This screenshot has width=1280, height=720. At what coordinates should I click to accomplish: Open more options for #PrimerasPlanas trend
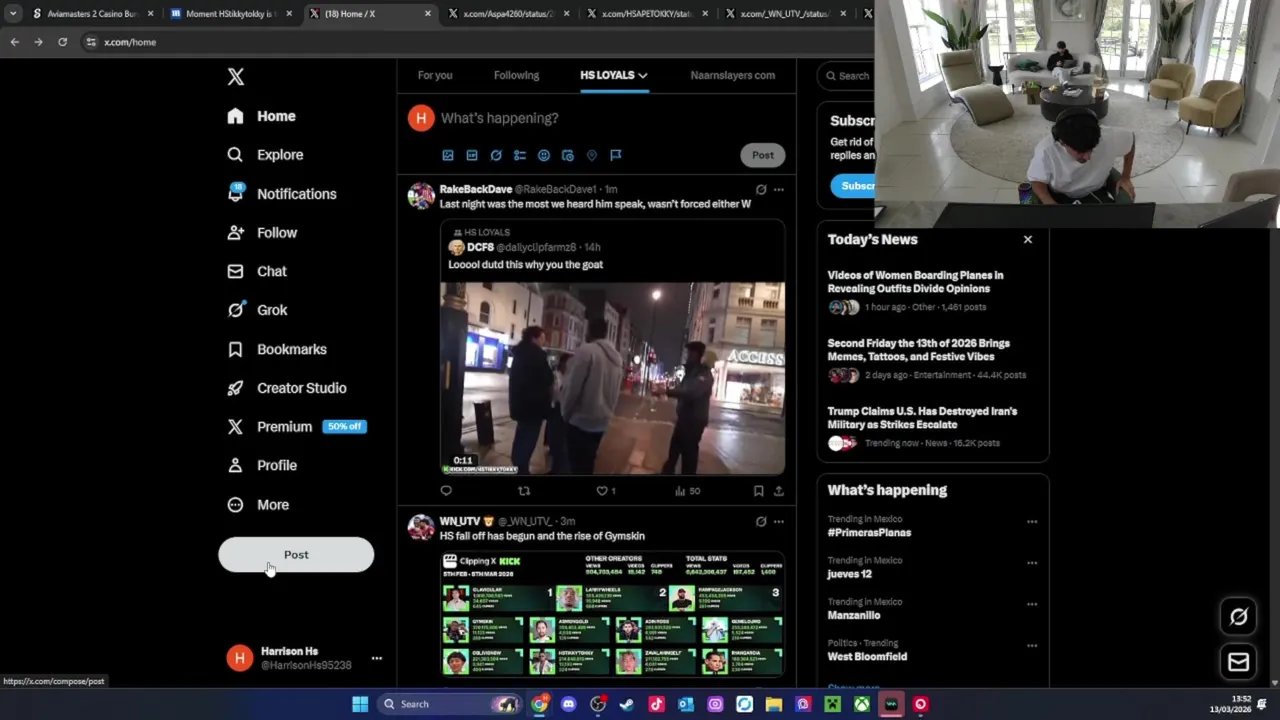[x=1032, y=521]
